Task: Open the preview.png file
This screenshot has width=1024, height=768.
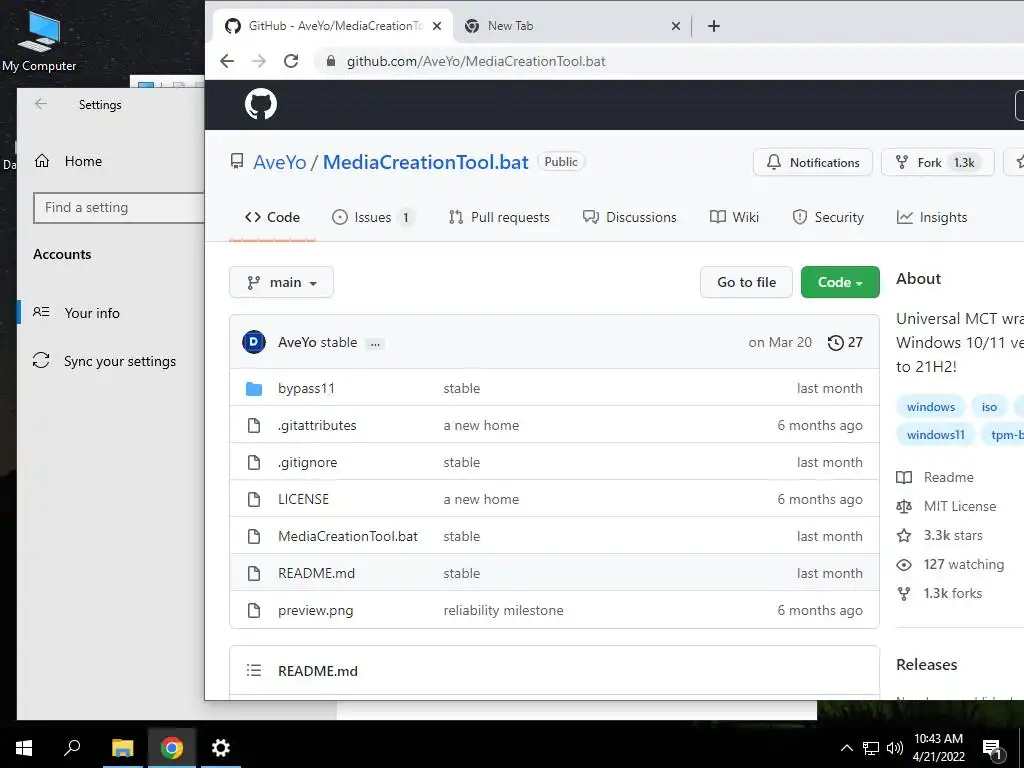Action: pyautogui.click(x=315, y=611)
